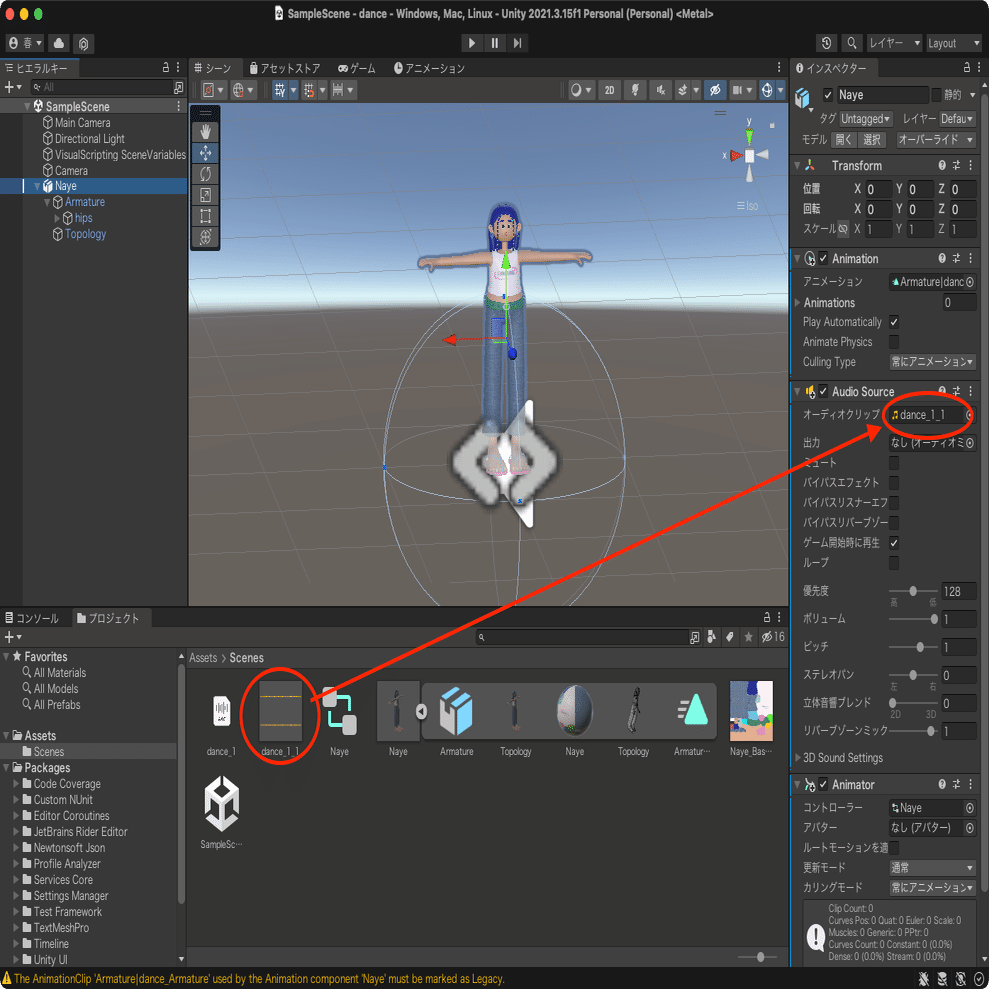Click Assets breadcrumb link
The image size is (989, 989).
pos(203,658)
